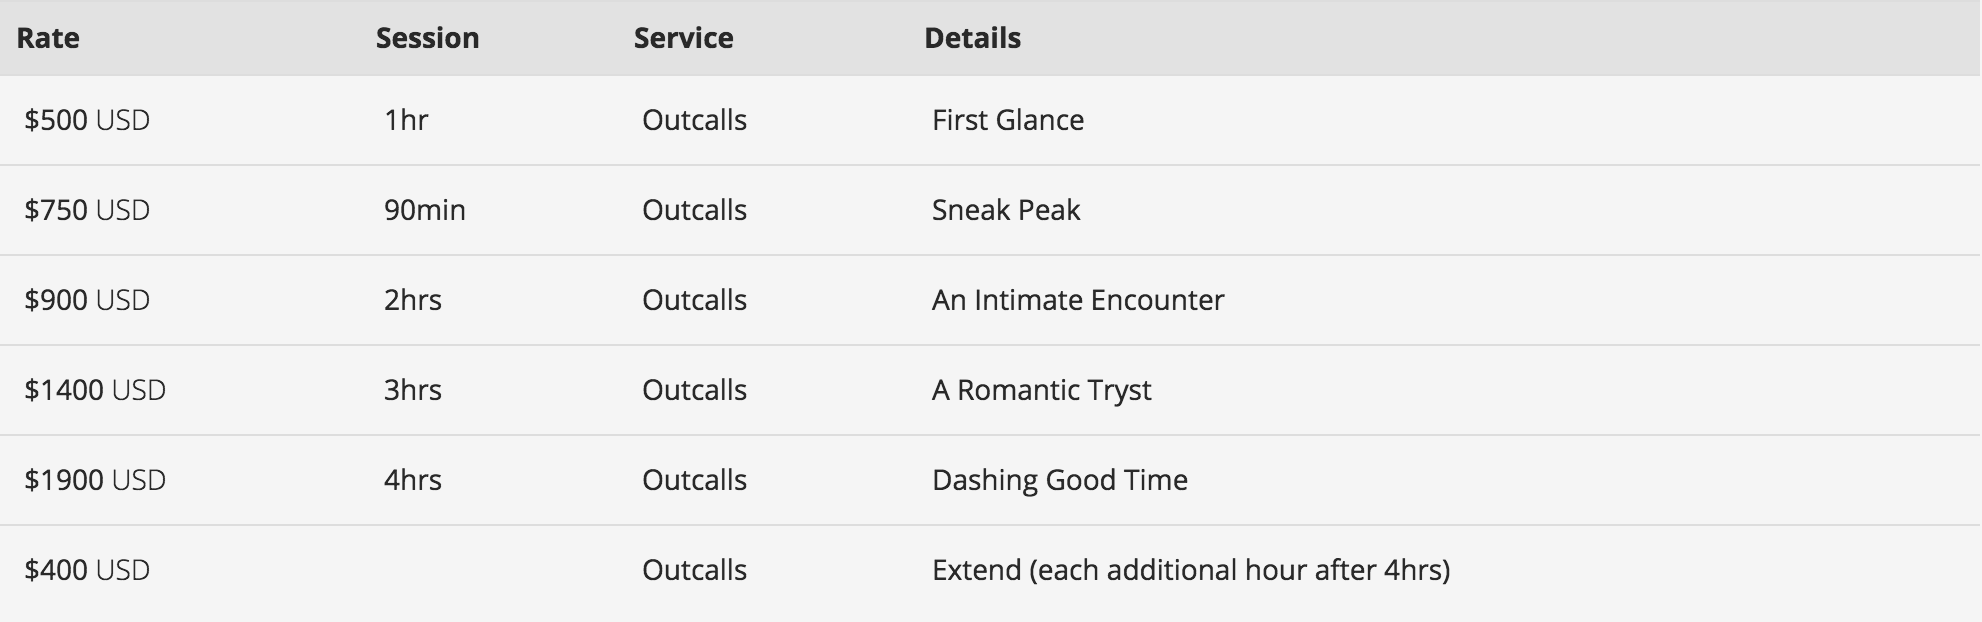Click the 1hr session cell
Viewport: 1982px width, 622px height.
406,120
